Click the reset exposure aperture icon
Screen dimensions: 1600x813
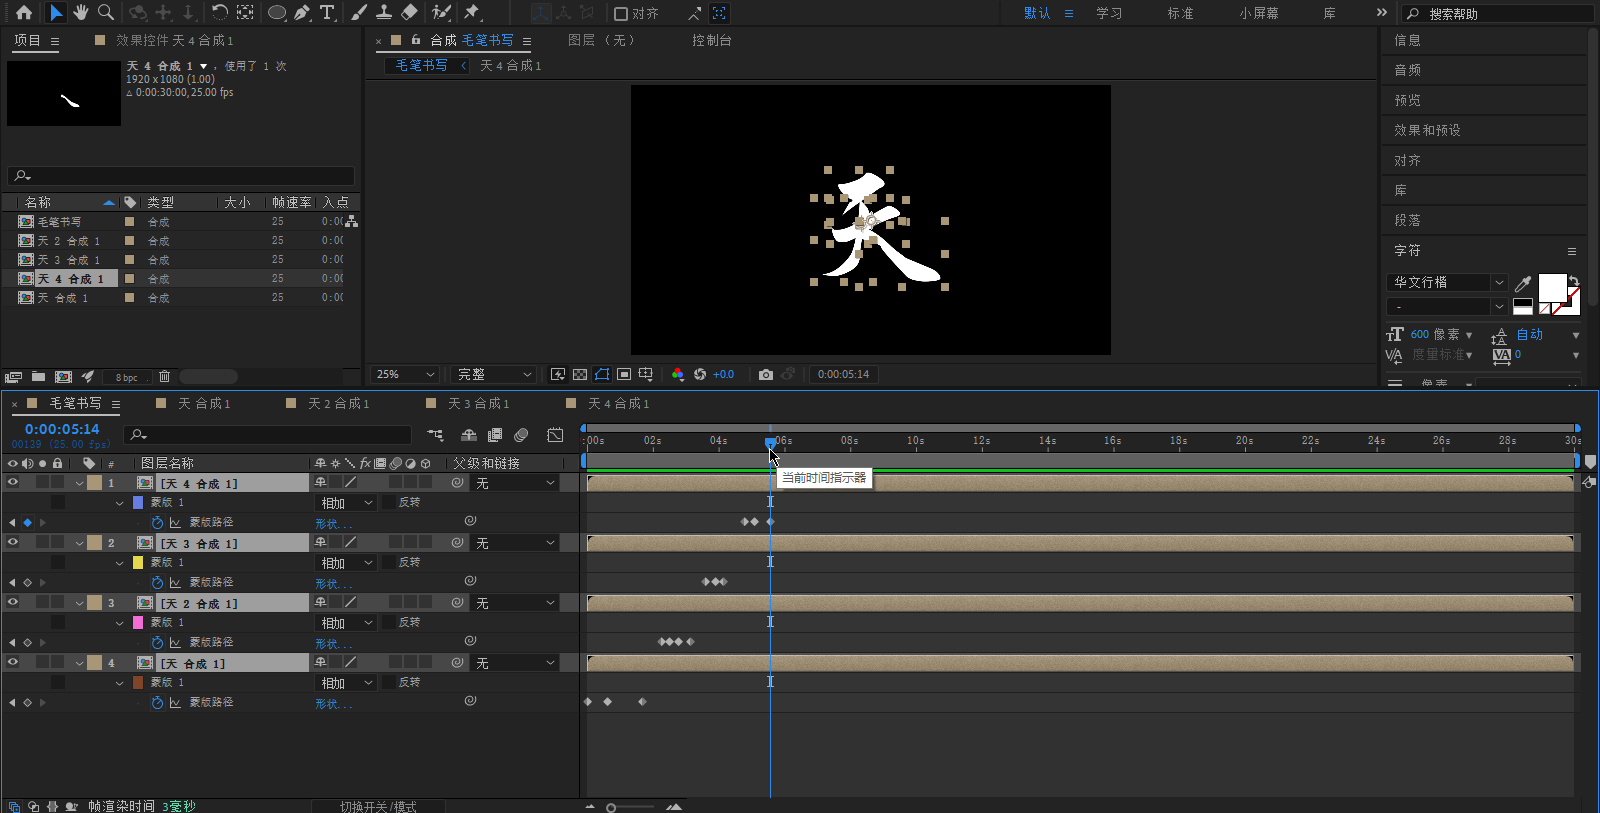point(700,374)
